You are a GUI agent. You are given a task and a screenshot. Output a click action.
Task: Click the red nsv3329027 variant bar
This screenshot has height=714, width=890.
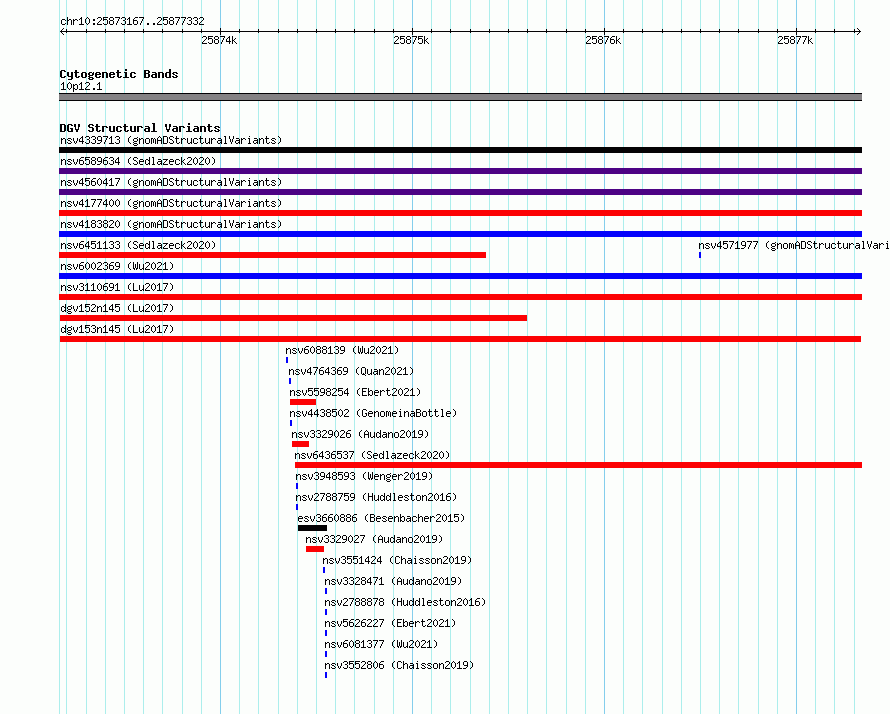click(x=315, y=549)
